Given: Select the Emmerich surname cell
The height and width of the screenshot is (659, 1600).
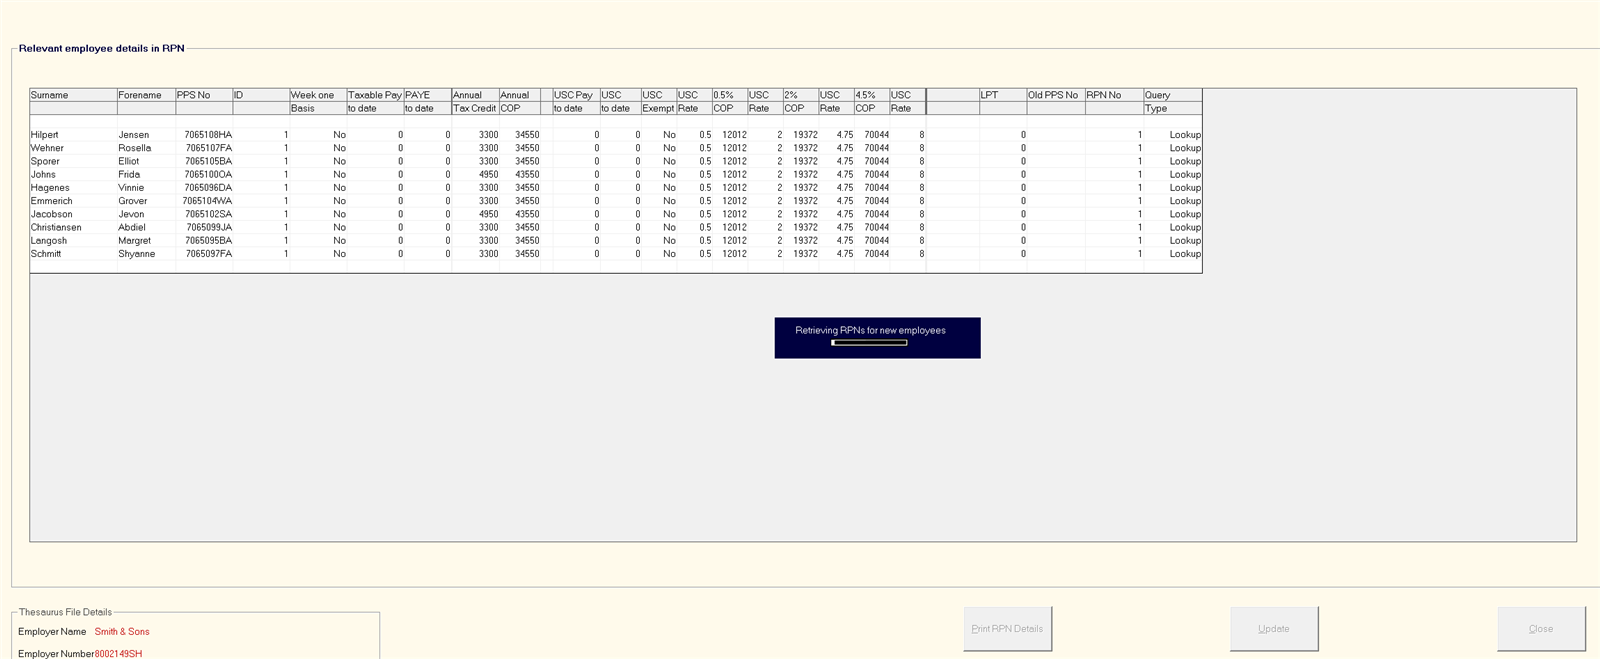Looking at the screenshot, I should point(73,201).
